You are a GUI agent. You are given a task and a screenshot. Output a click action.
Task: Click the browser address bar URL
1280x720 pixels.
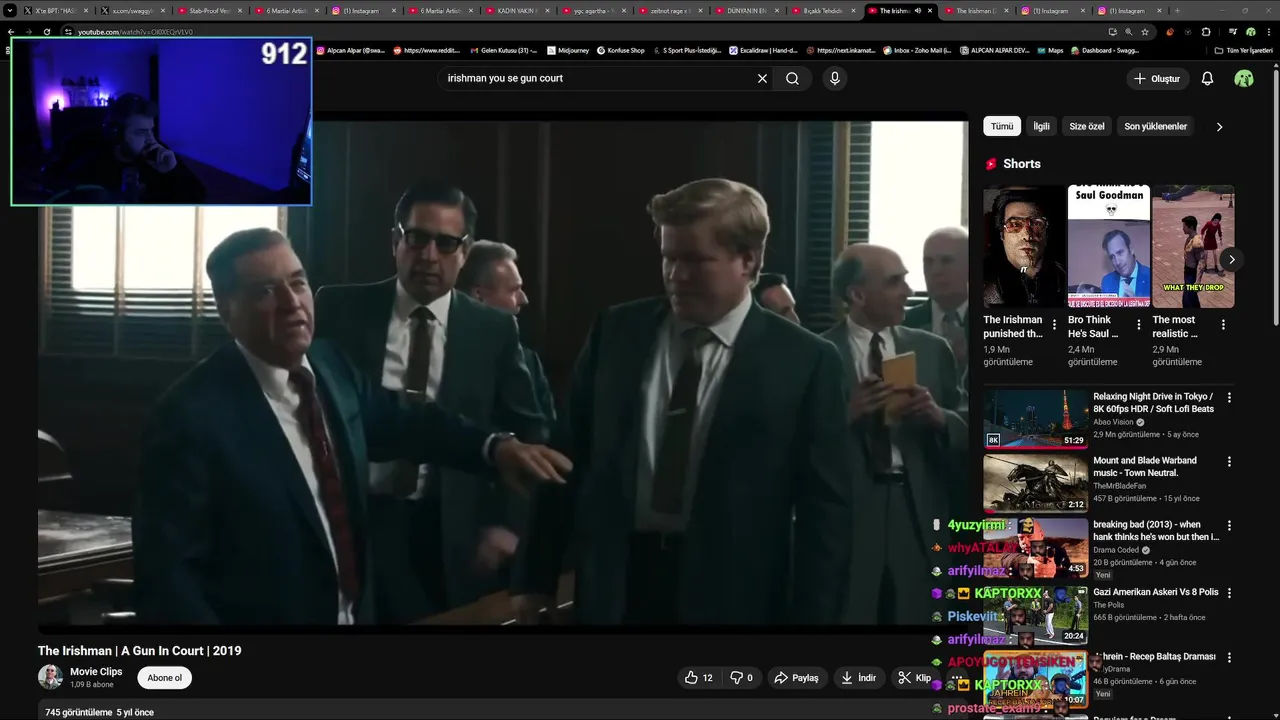coord(136,32)
